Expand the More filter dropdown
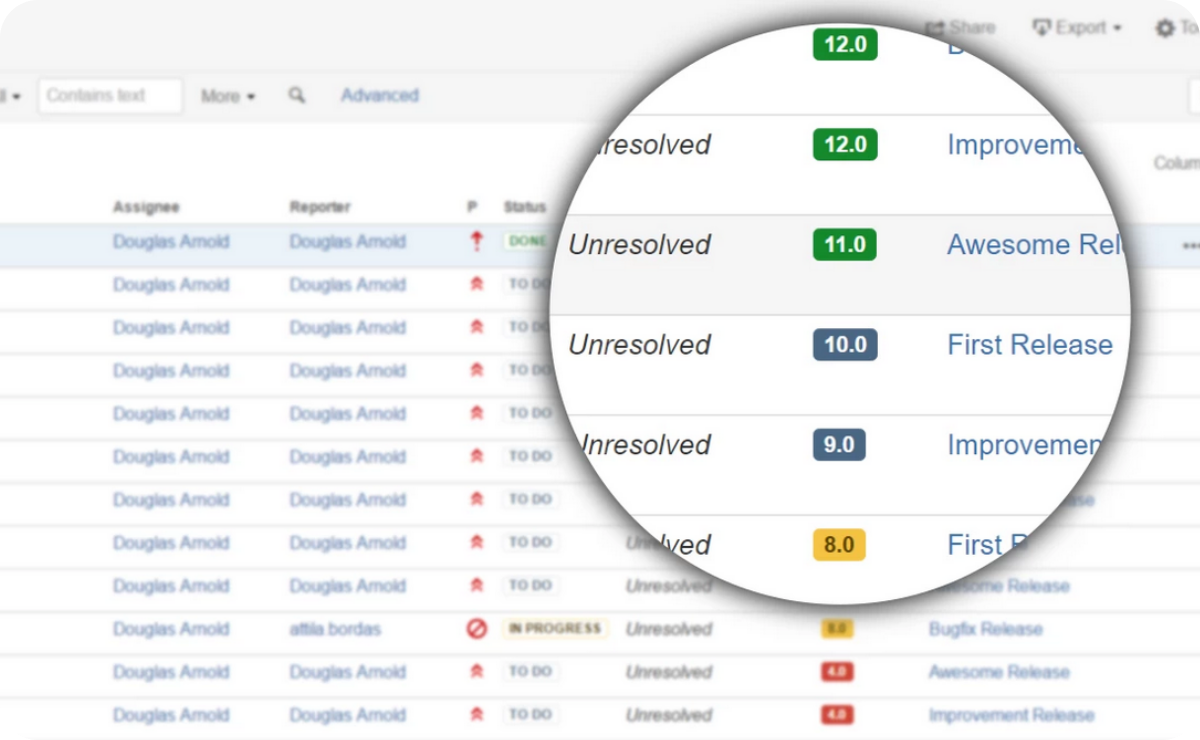1200x740 pixels. pyautogui.click(x=228, y=95)
